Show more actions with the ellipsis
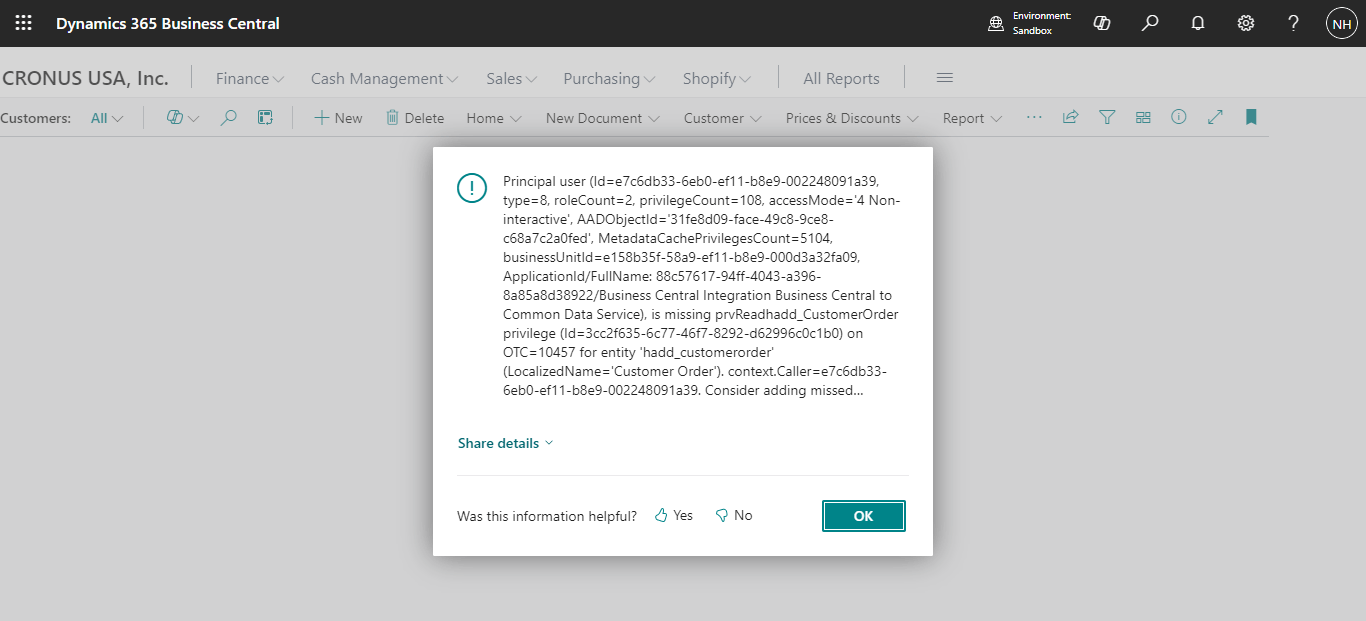Viewport: 1366px width, 621px height. (1034, 117)
